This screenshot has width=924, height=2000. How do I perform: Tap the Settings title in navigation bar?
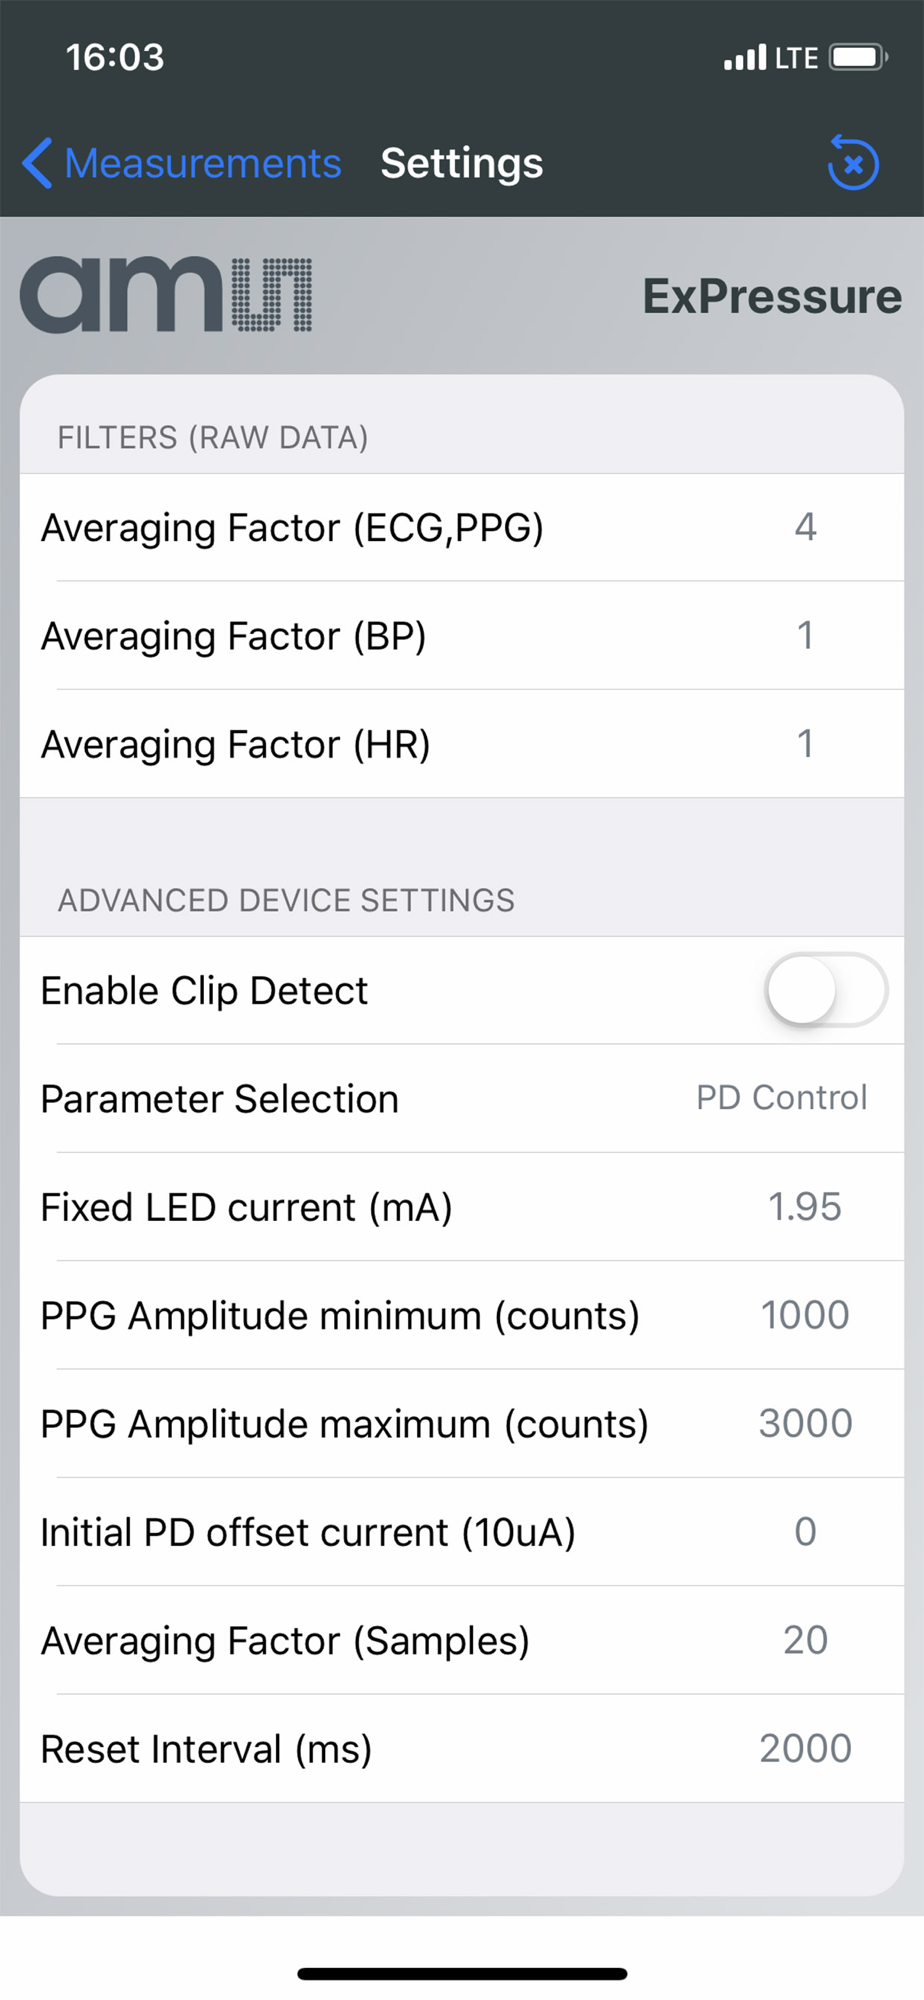coord(462,163)
